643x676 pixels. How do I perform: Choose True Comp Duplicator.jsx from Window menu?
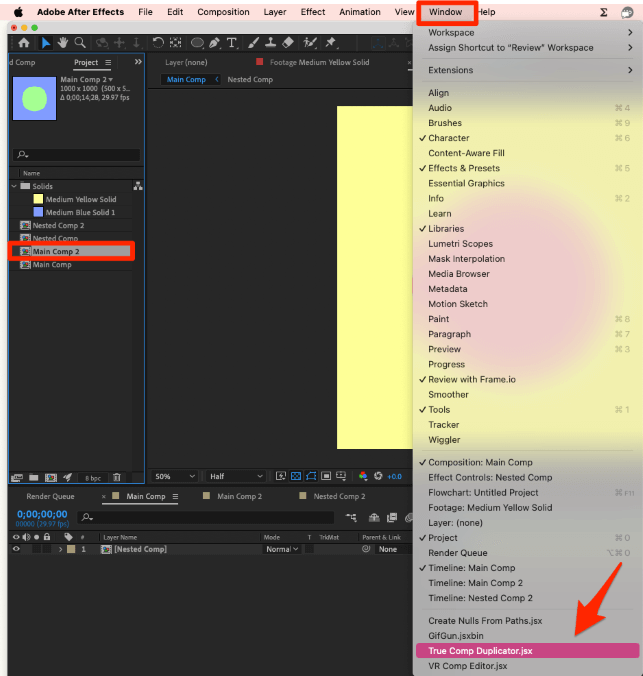(x=527, y=651)
